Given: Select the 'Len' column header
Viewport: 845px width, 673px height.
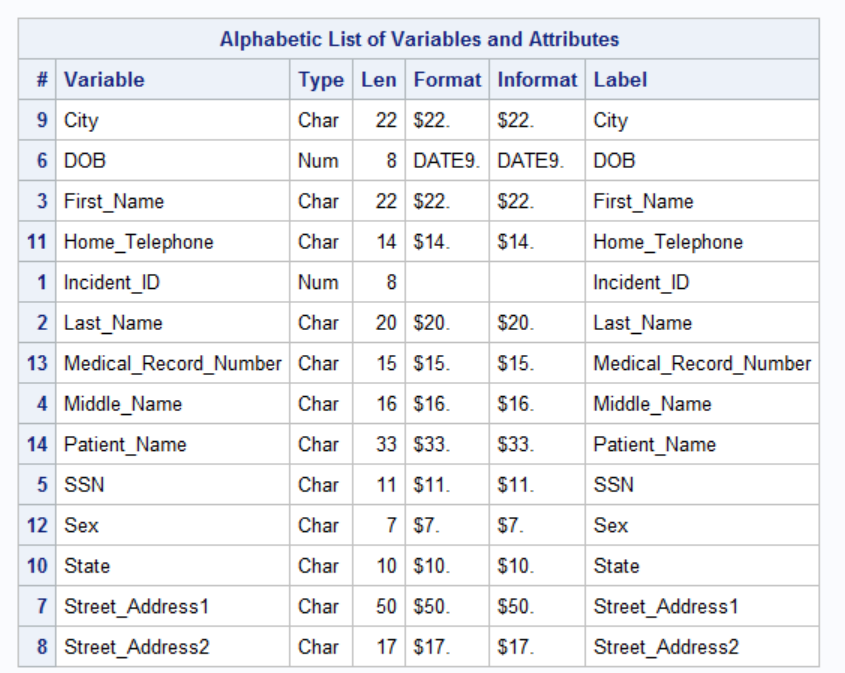Looking at the screenshot, I should point(379,80).
